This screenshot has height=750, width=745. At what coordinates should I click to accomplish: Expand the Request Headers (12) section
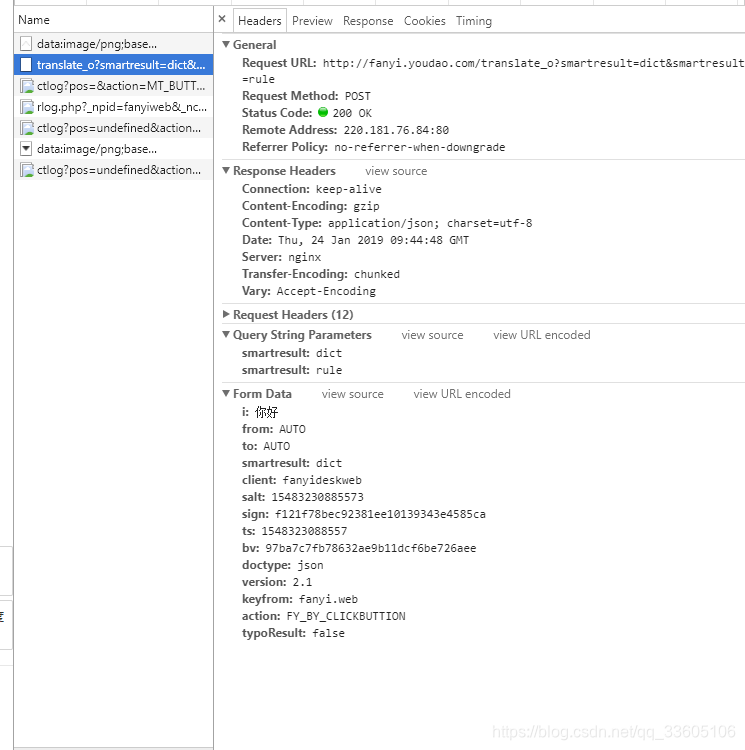tap(226, 314)
